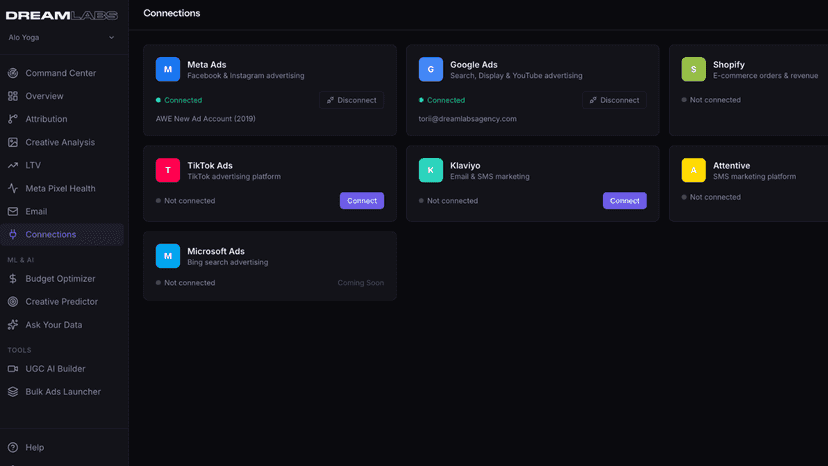The width and height of the screenshot is (828, 466).
Task: Click the Attentive yellow A logo
Action: pyautogui.click(x=693, y=170)
